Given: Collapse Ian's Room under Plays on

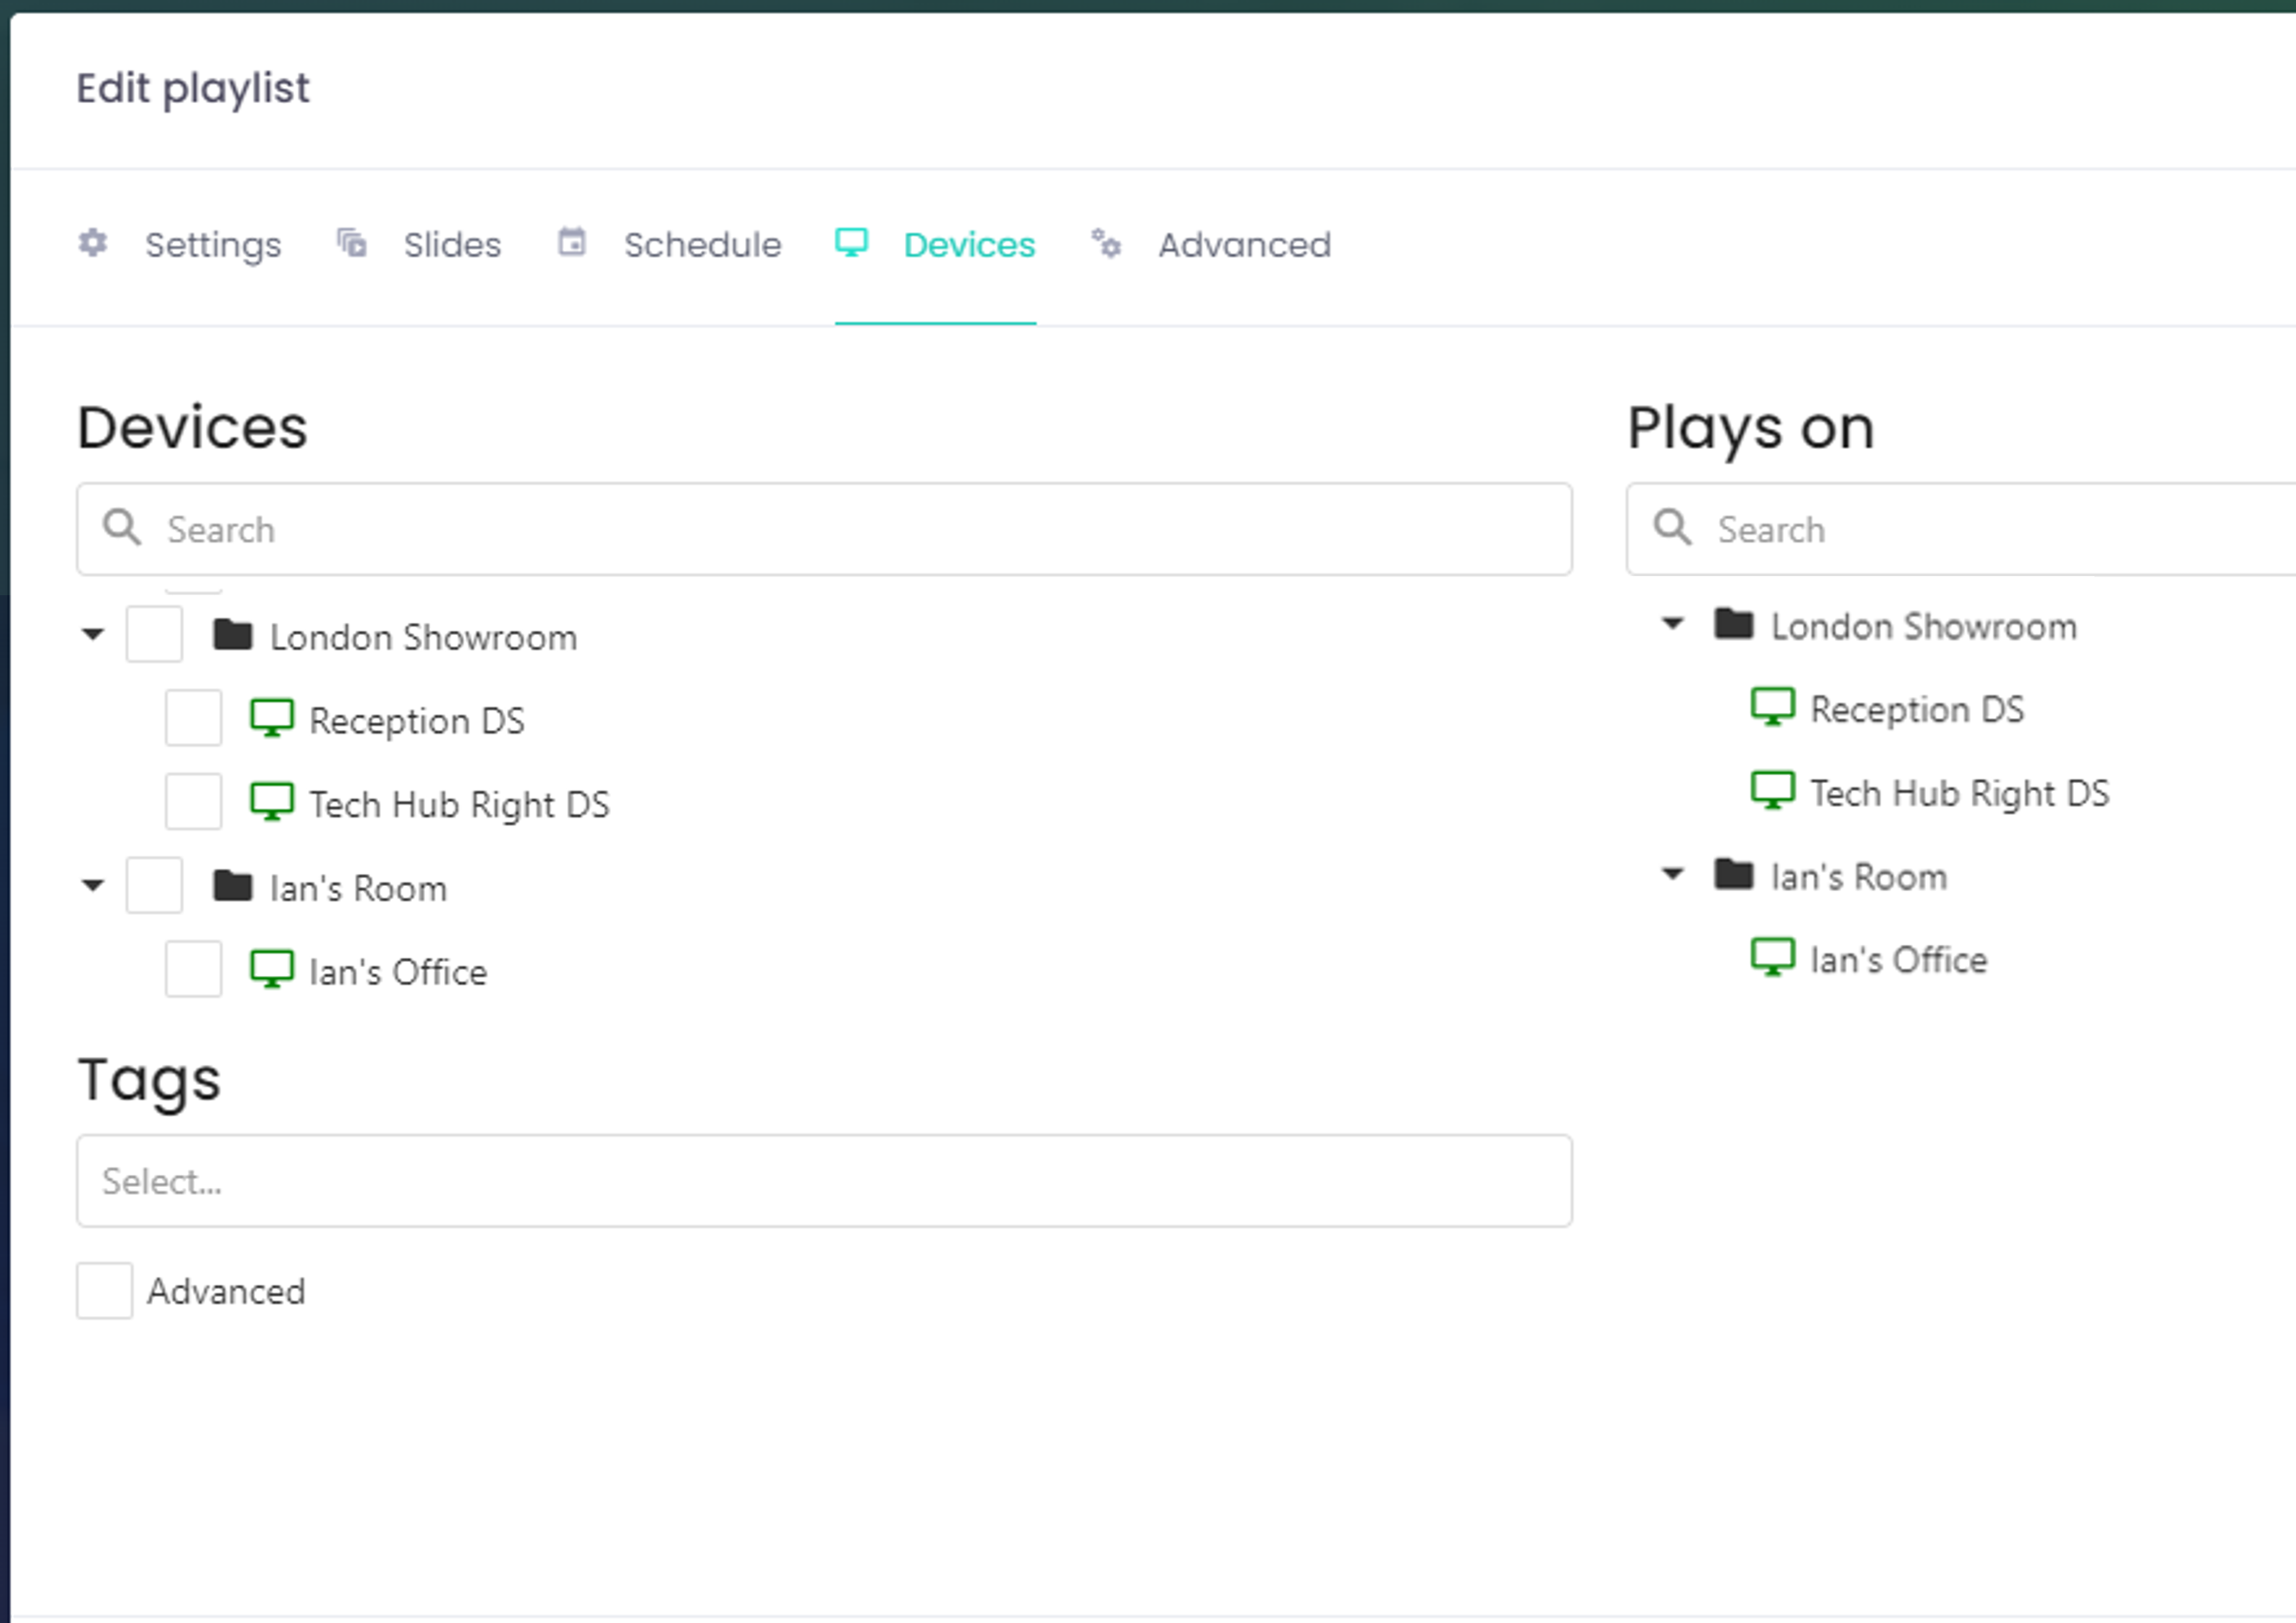Looking at the screenshot, I should pyautogui.click(x=1673, y=874).
